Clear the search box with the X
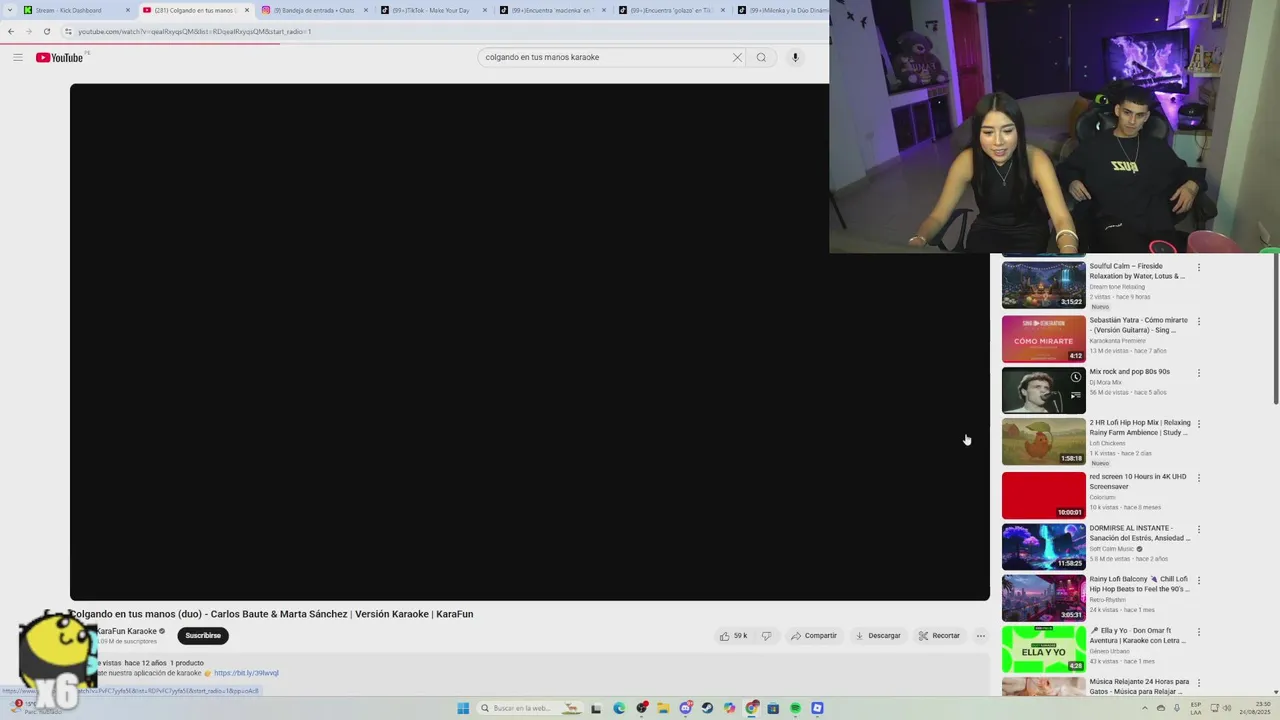This screenshot has height=720, width=1280. click(x=737, y=57)
